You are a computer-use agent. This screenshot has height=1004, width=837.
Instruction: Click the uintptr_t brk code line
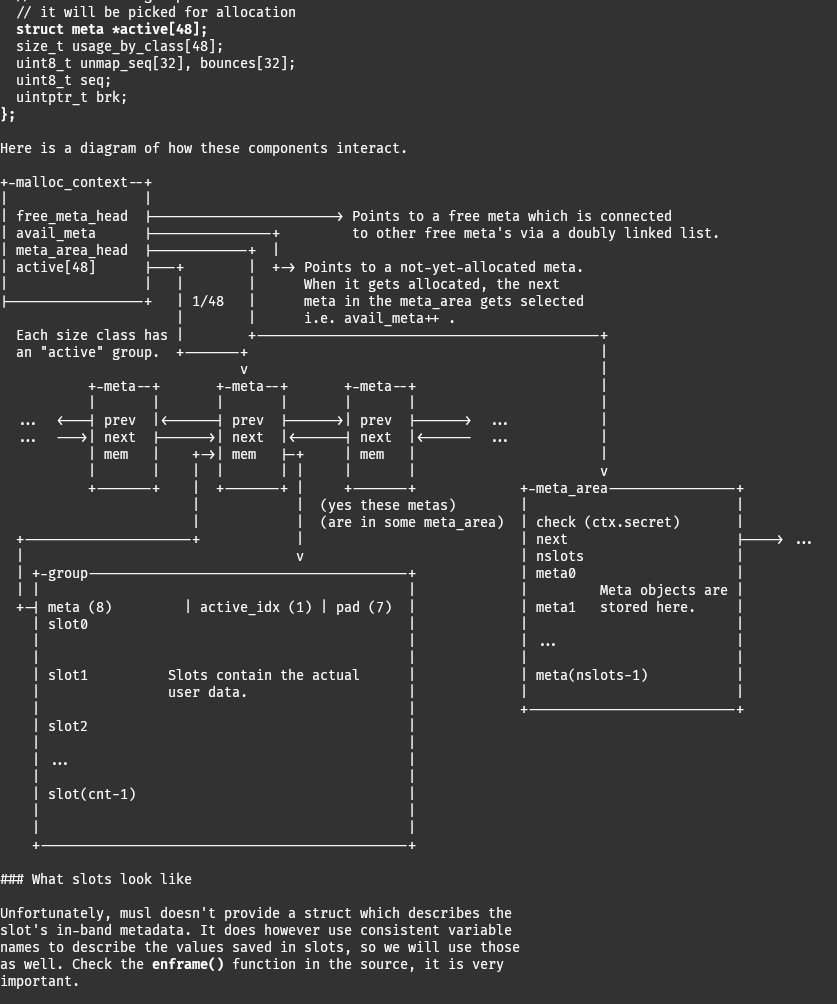pyautogui.click(x=71, y=97)
